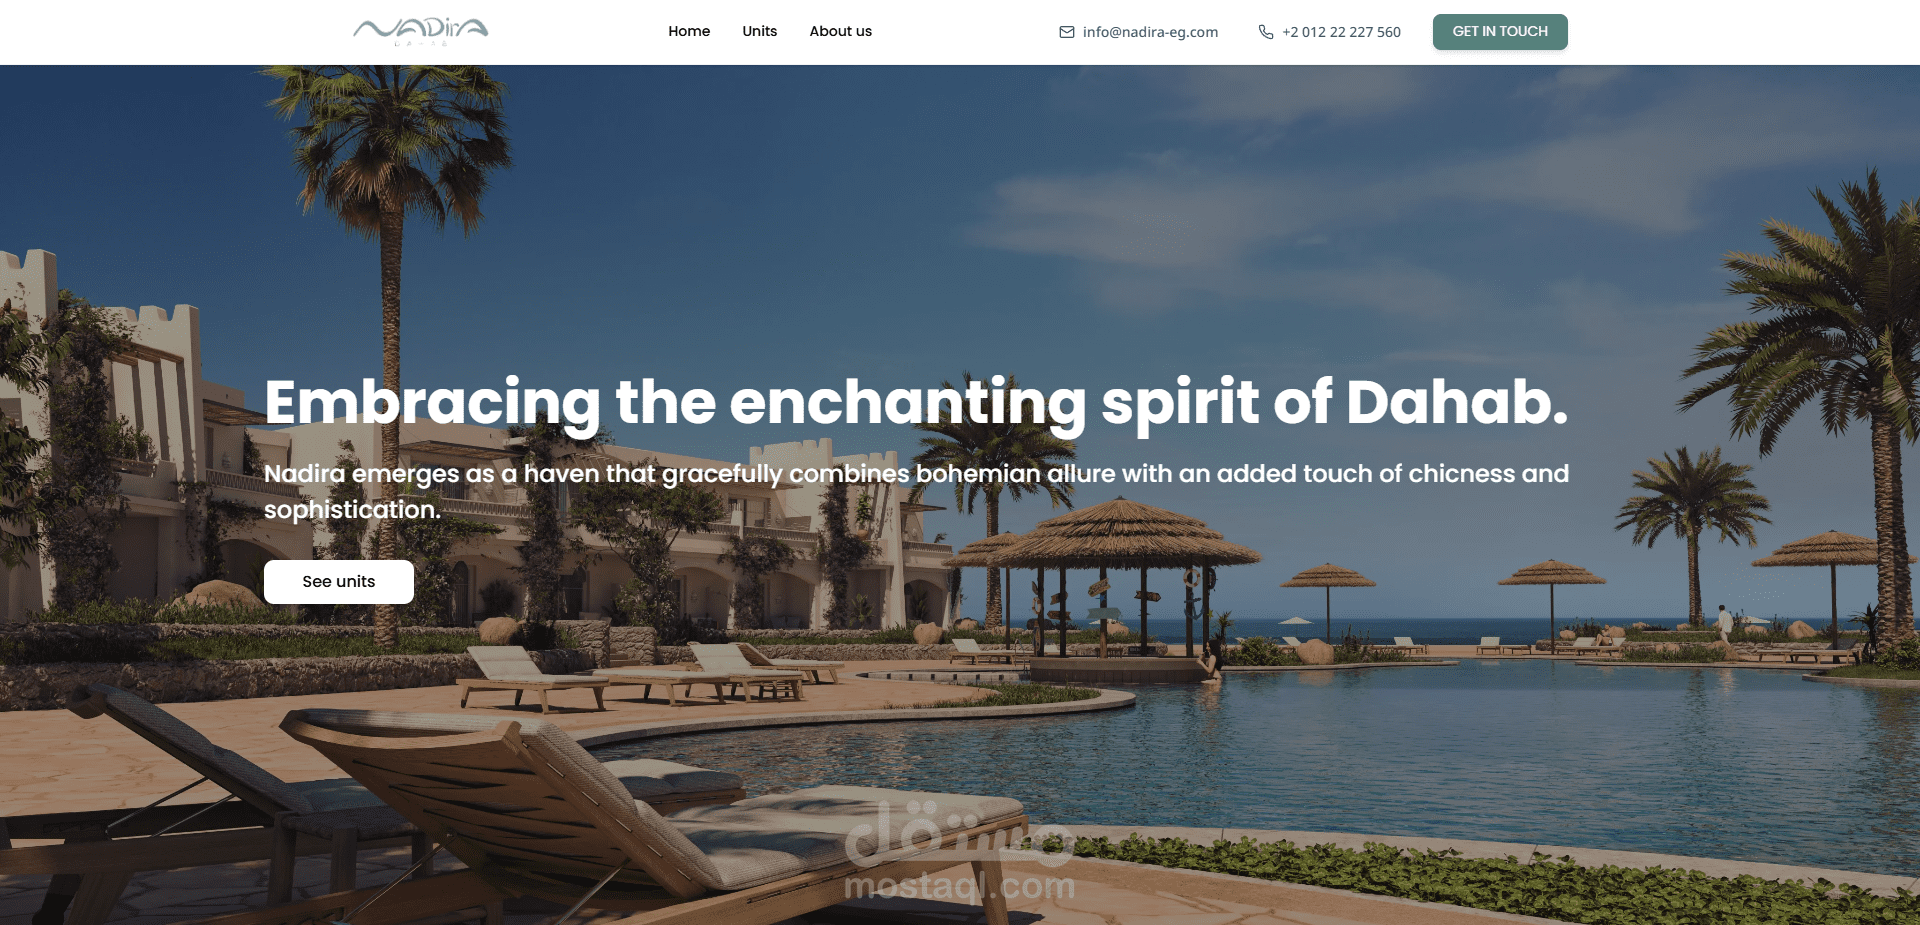This screenshot has height=925, width=1920.
Task: Click the info@nadira-eg.com email link
Action: point(1150,32)
